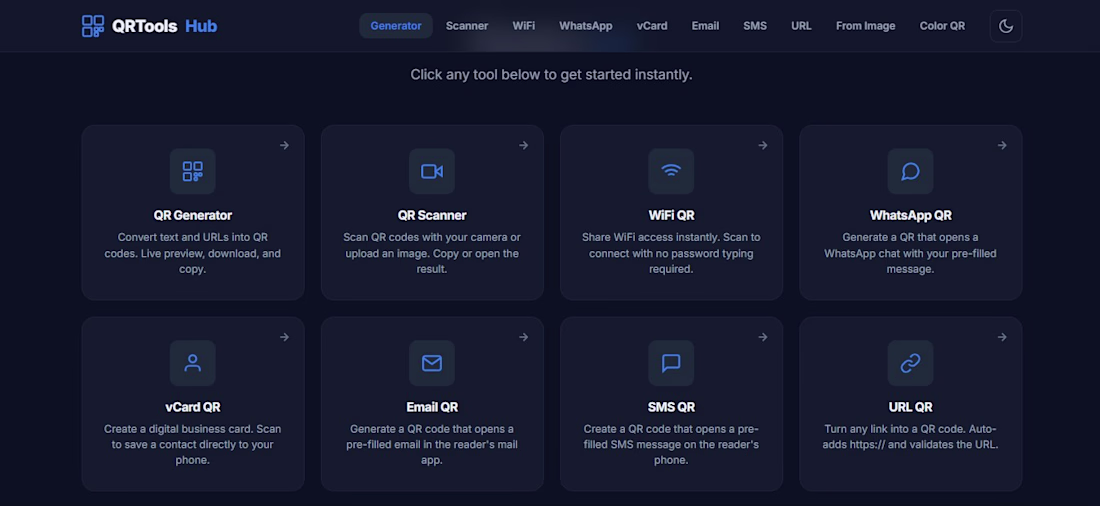
Task: Click 'Convert text and URLs into QR' description
Action: pyautogui.click(x=192, y=237)
